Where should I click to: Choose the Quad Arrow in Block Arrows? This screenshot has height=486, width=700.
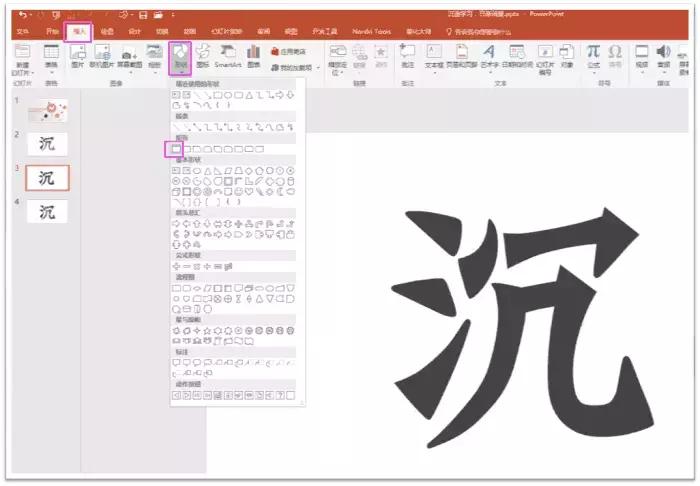pyautogui.click(x=239, y=224)
